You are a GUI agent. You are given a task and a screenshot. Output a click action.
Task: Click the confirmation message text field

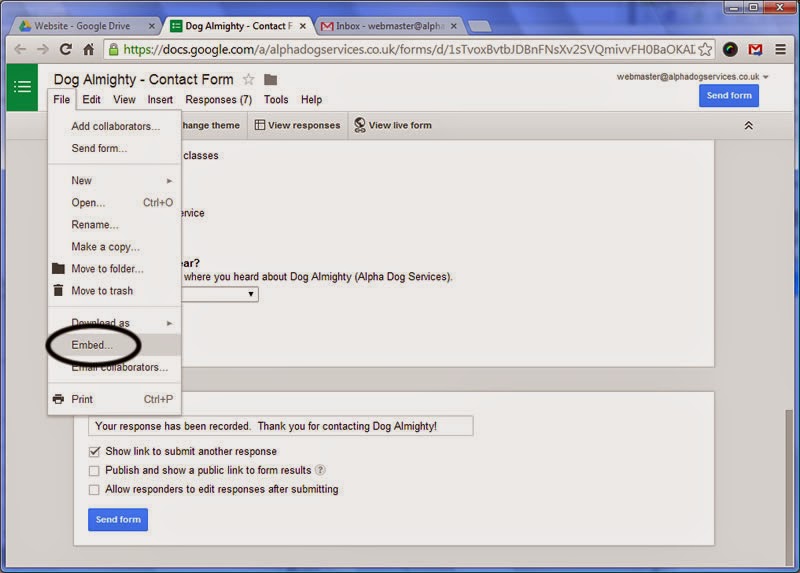(x=281, y=426)
